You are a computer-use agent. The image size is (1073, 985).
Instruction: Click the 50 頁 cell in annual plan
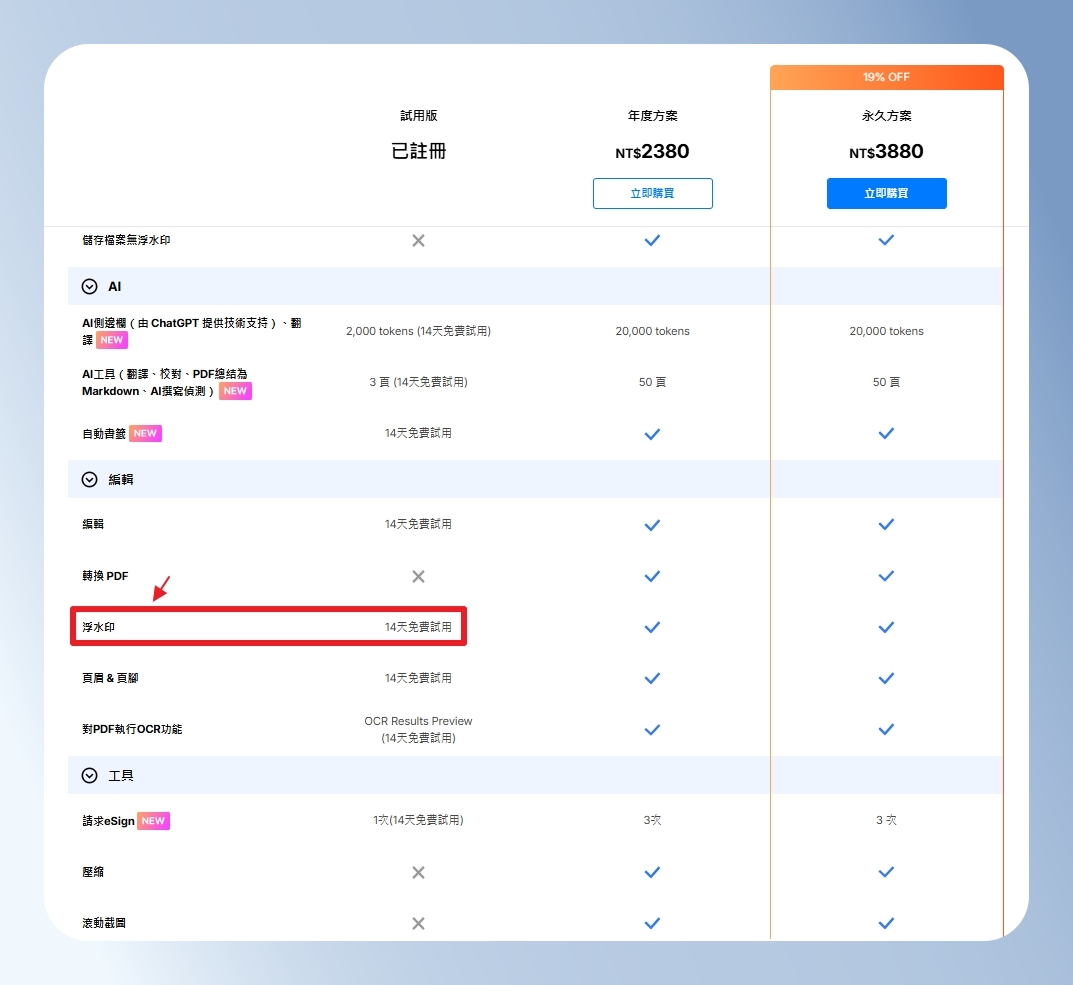652,382
